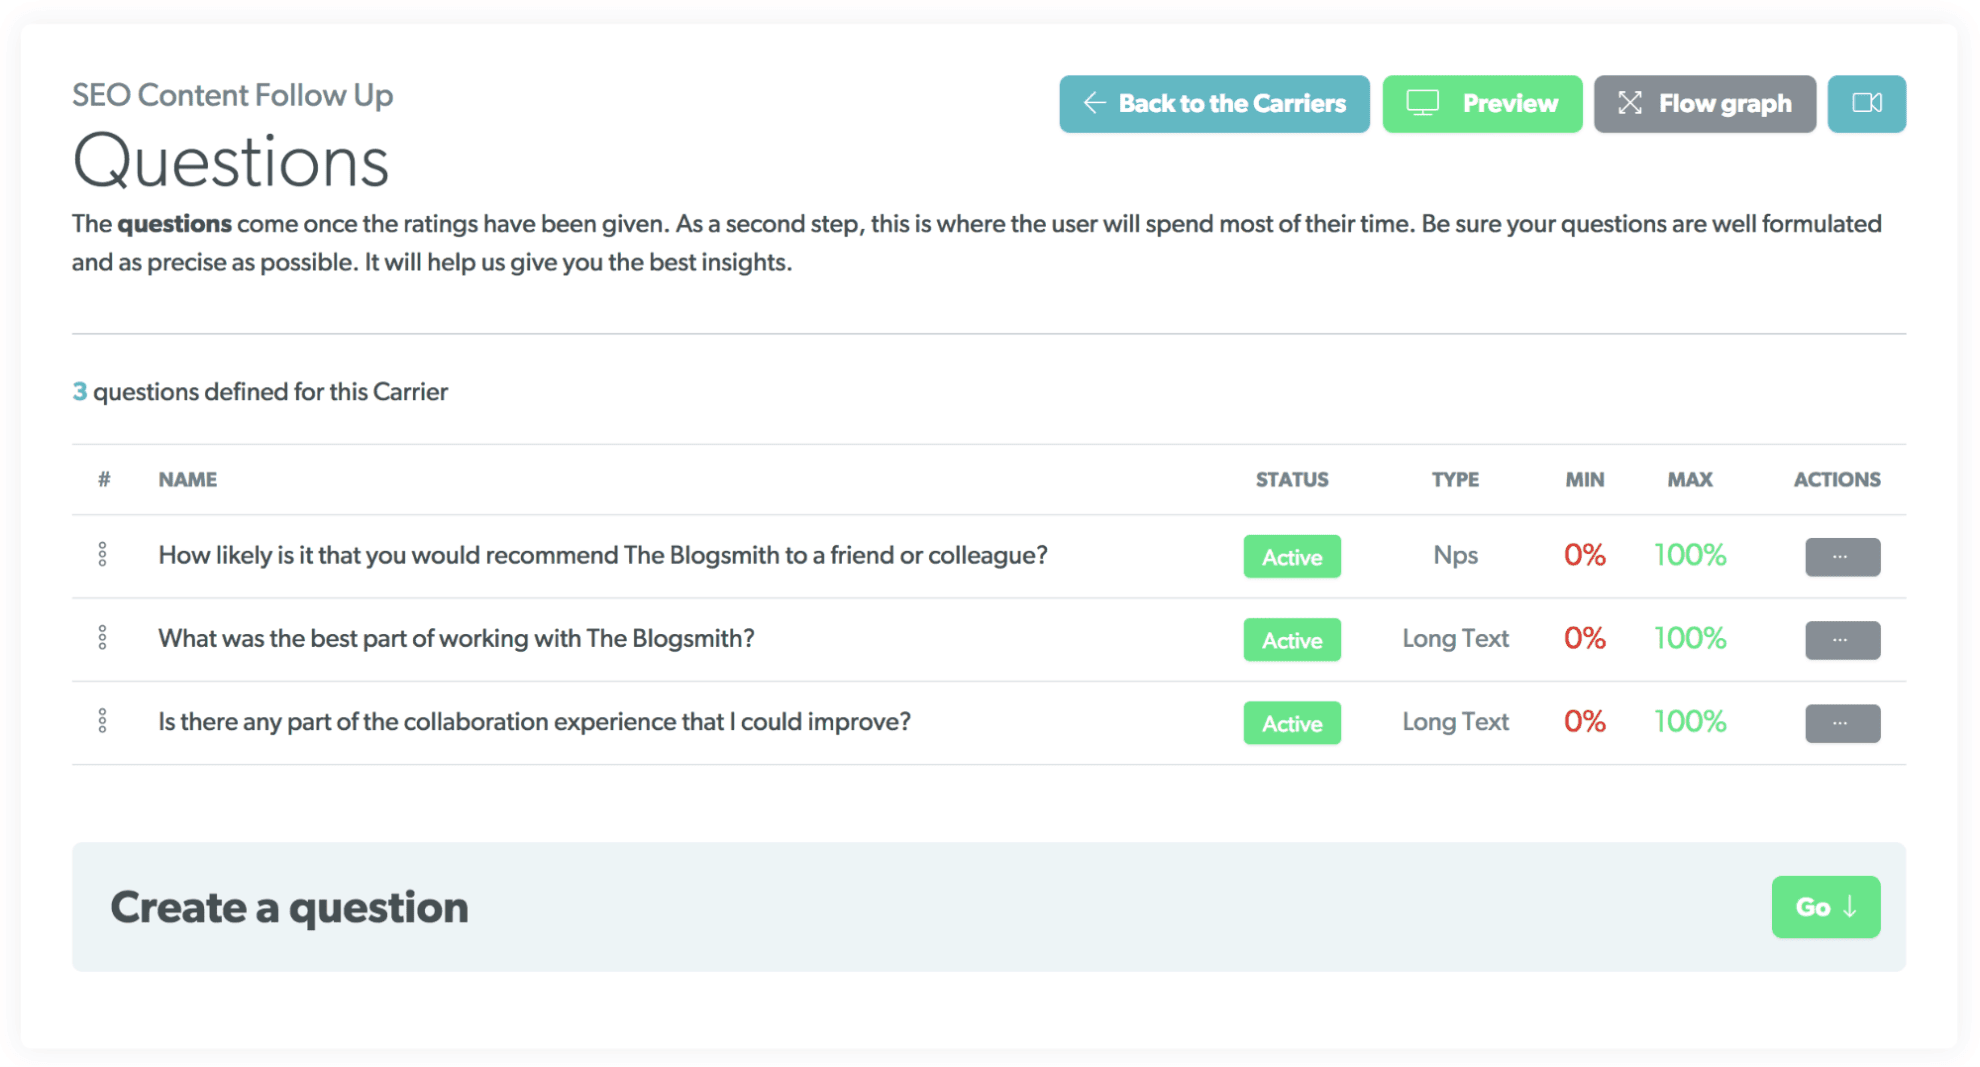Click the ellipsis actions icon on the first question
Viewport: 1980px width, 1067px height.
[1843, 557]
